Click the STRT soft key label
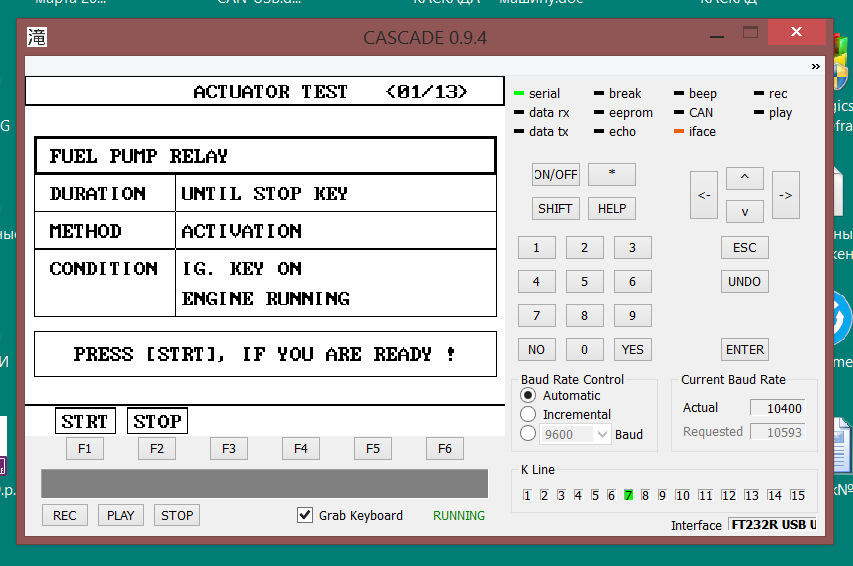 (85, 421)
